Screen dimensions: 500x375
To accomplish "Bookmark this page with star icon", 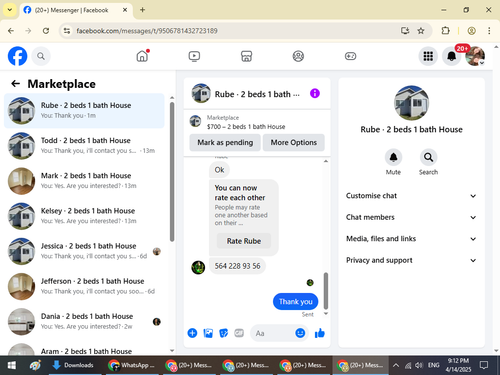I will (x=421, y=31).
